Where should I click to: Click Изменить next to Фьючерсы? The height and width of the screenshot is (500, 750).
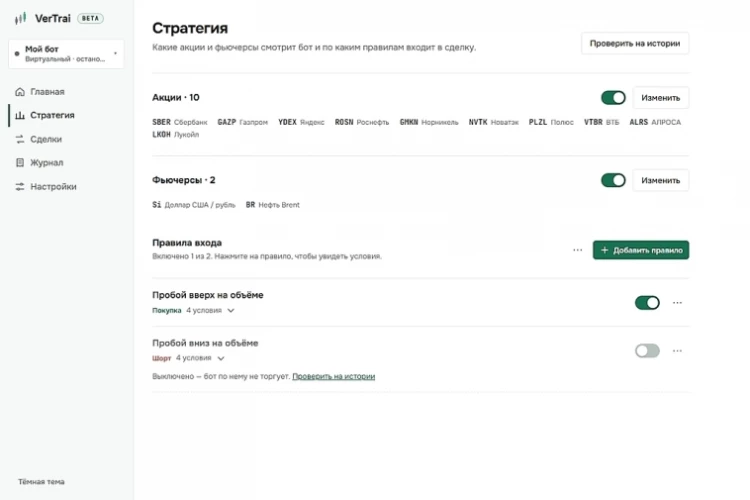pyautogui.click(x=661, y=180)
